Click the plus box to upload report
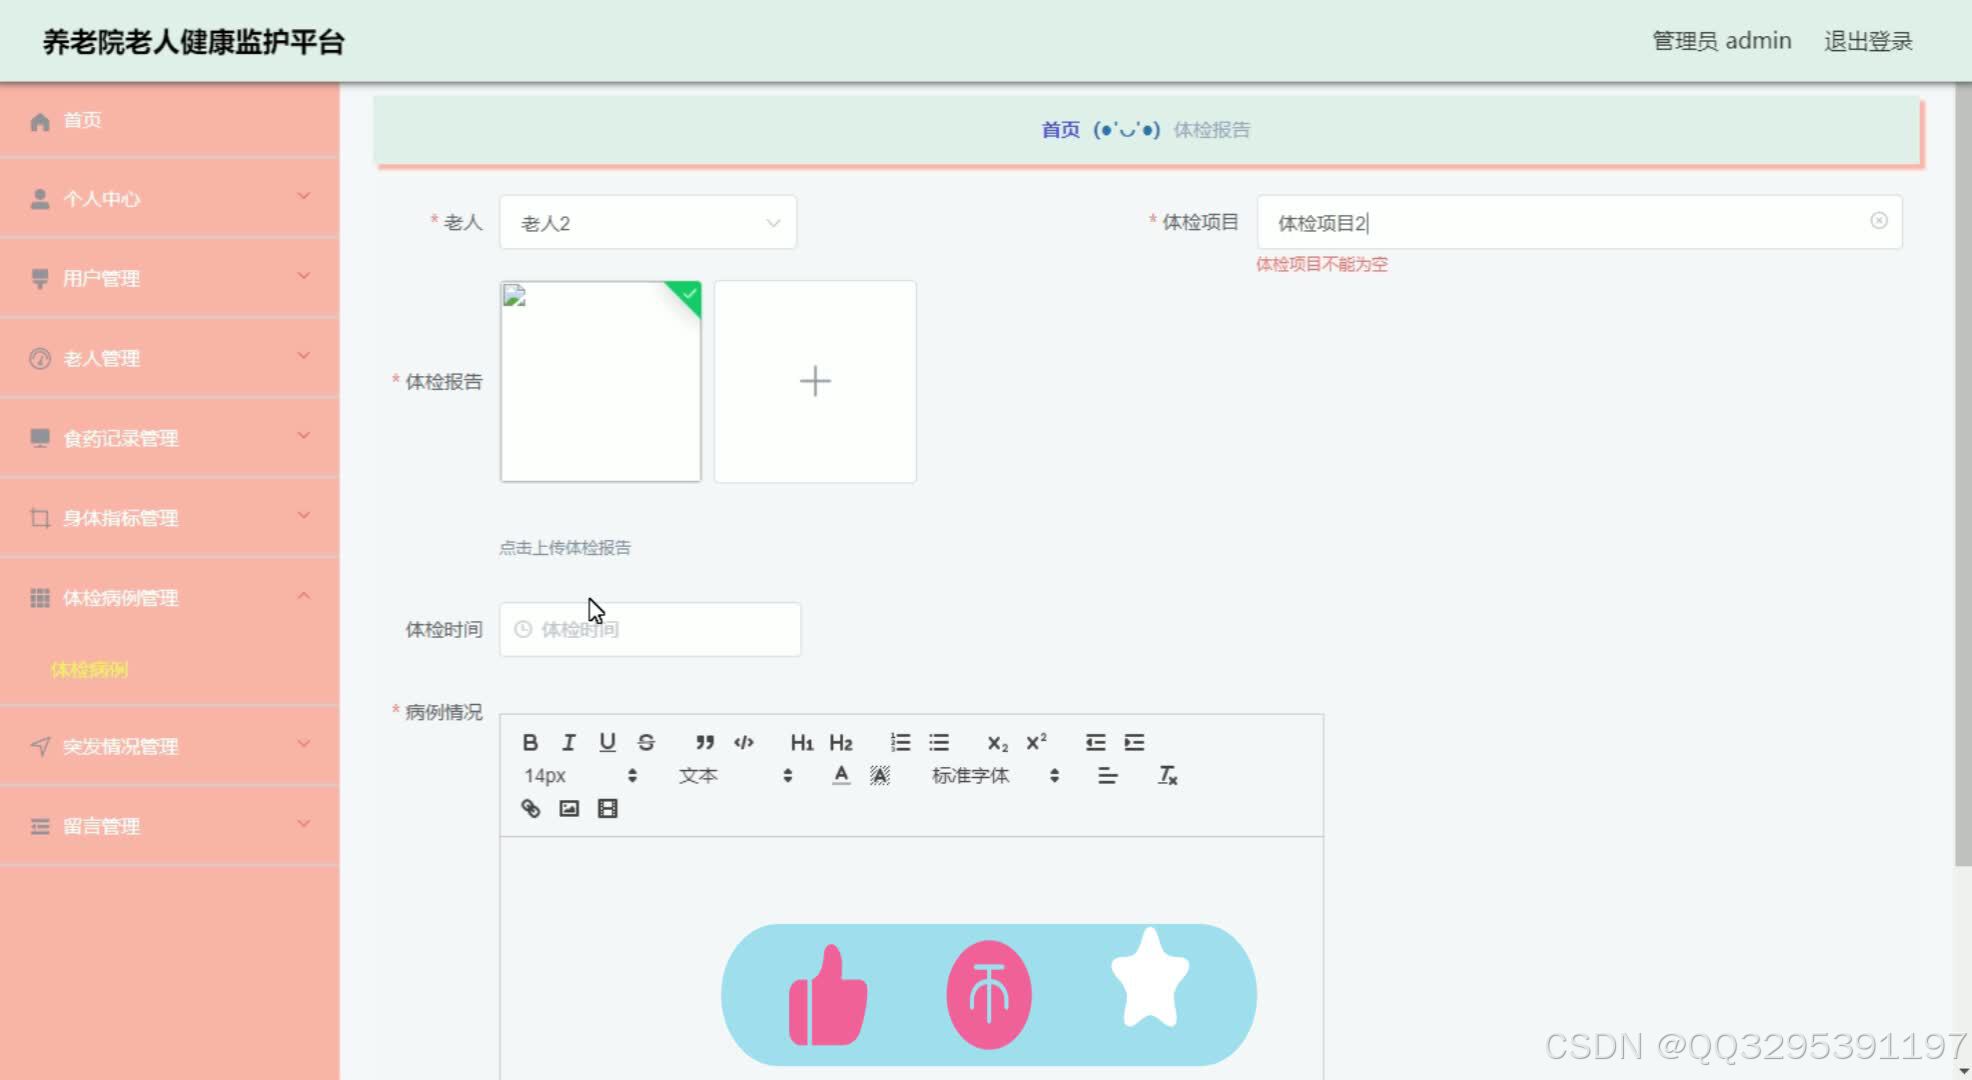This screenshot has height=1080, width=1972. click(x=815, y=381)
